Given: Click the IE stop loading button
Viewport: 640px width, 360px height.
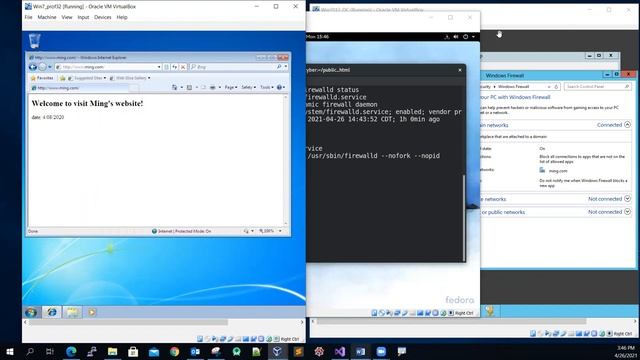Looking at the screenshot, I should click(x=183, y=67).
